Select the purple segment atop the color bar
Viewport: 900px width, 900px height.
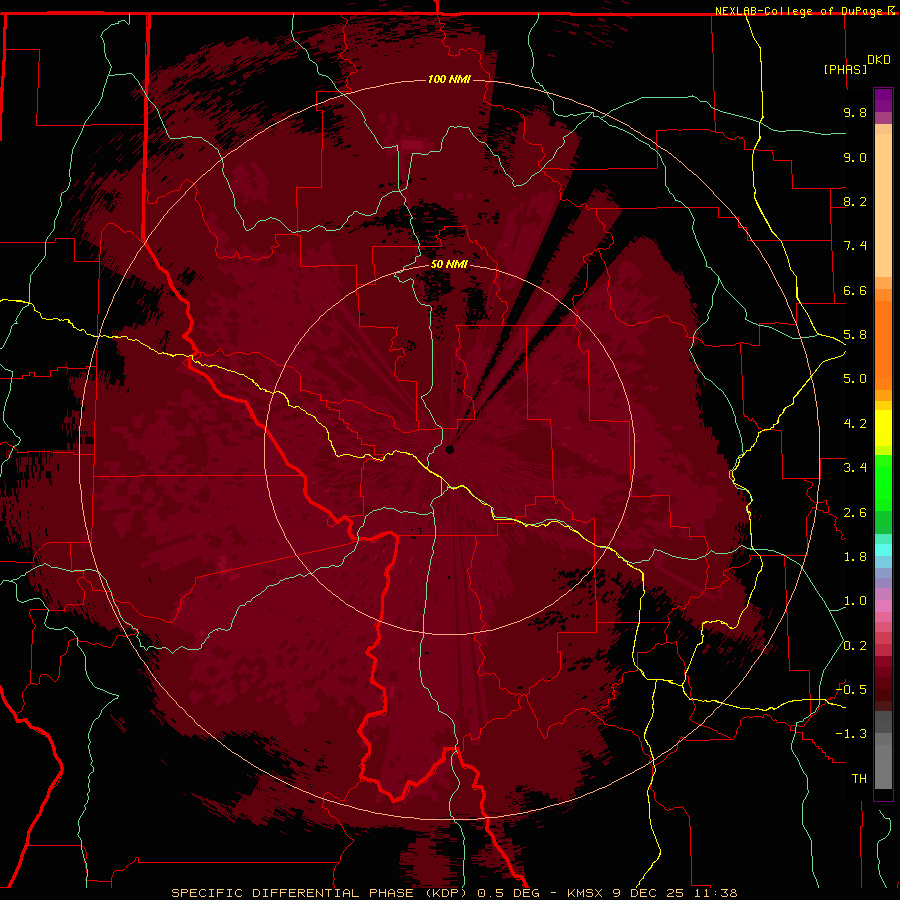883,100
